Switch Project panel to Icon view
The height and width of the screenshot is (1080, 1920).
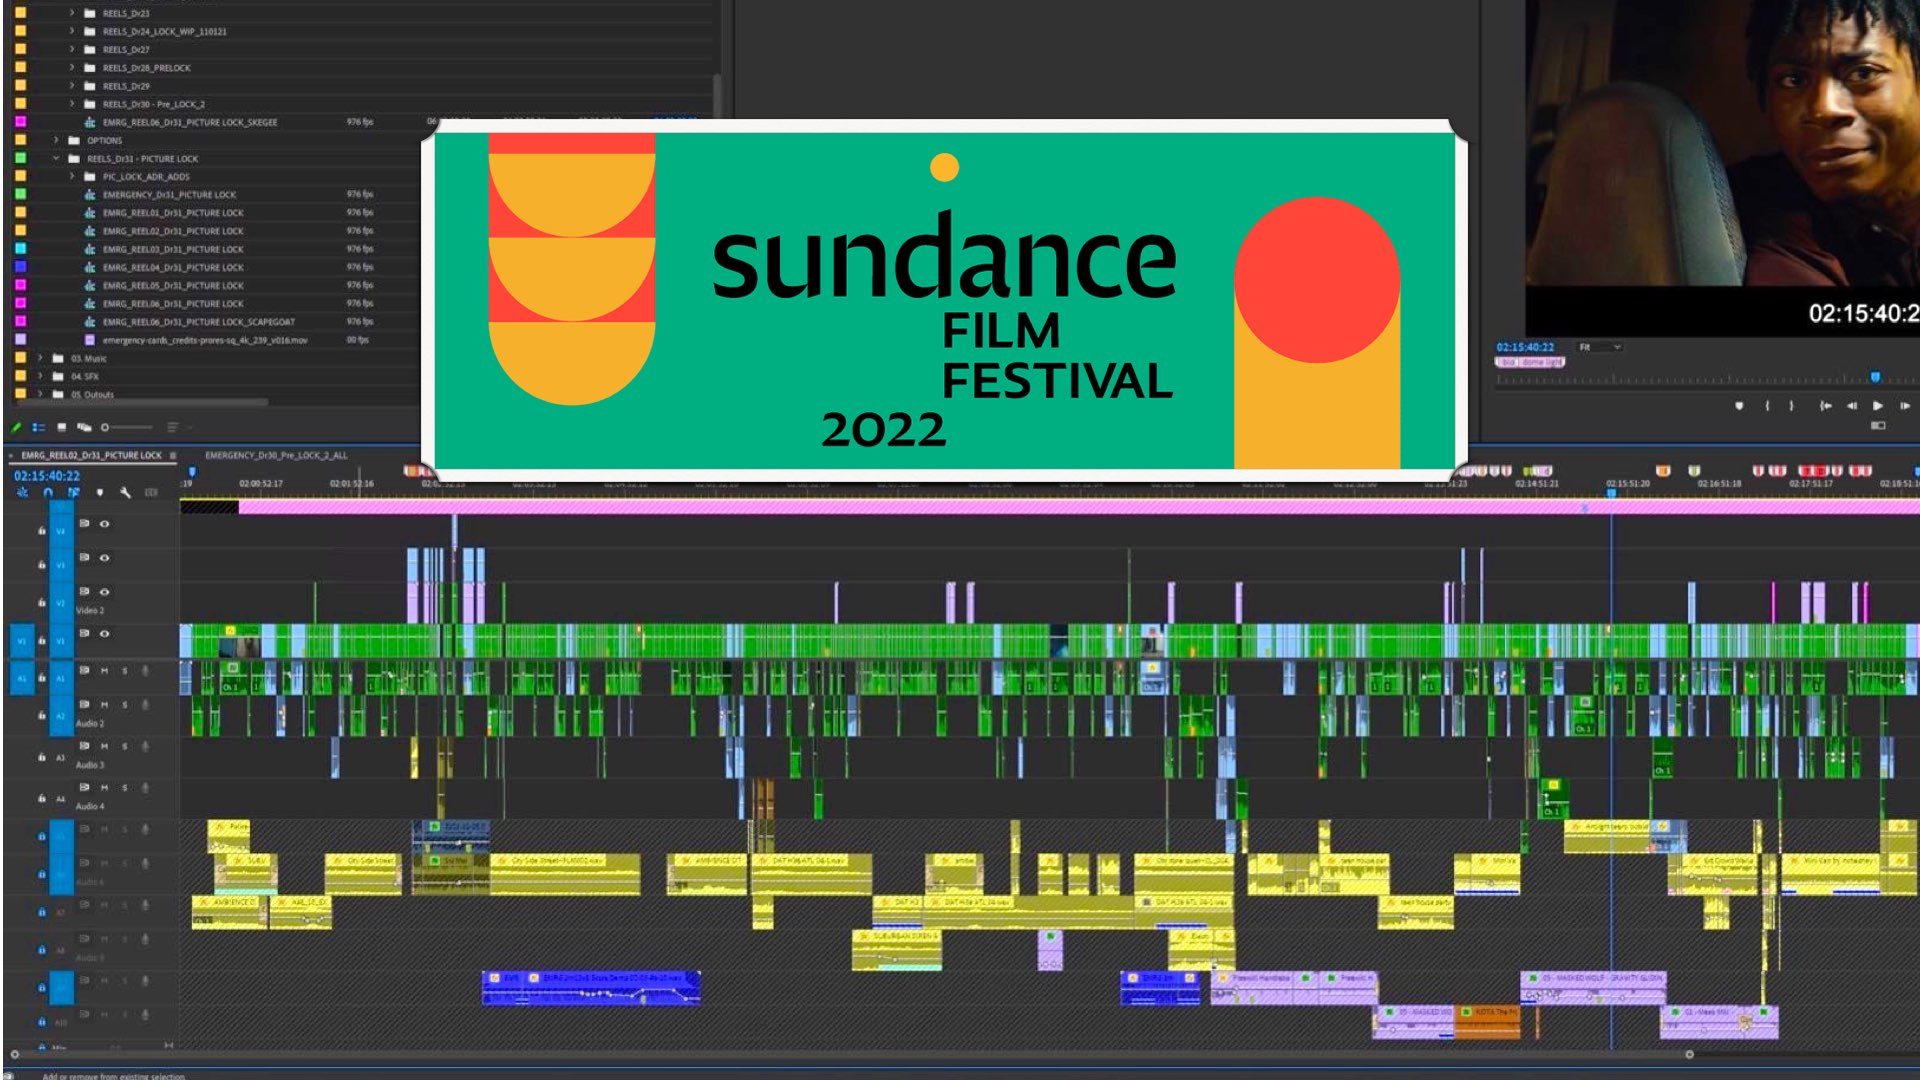pyautogui.click(x=61, y=427)
